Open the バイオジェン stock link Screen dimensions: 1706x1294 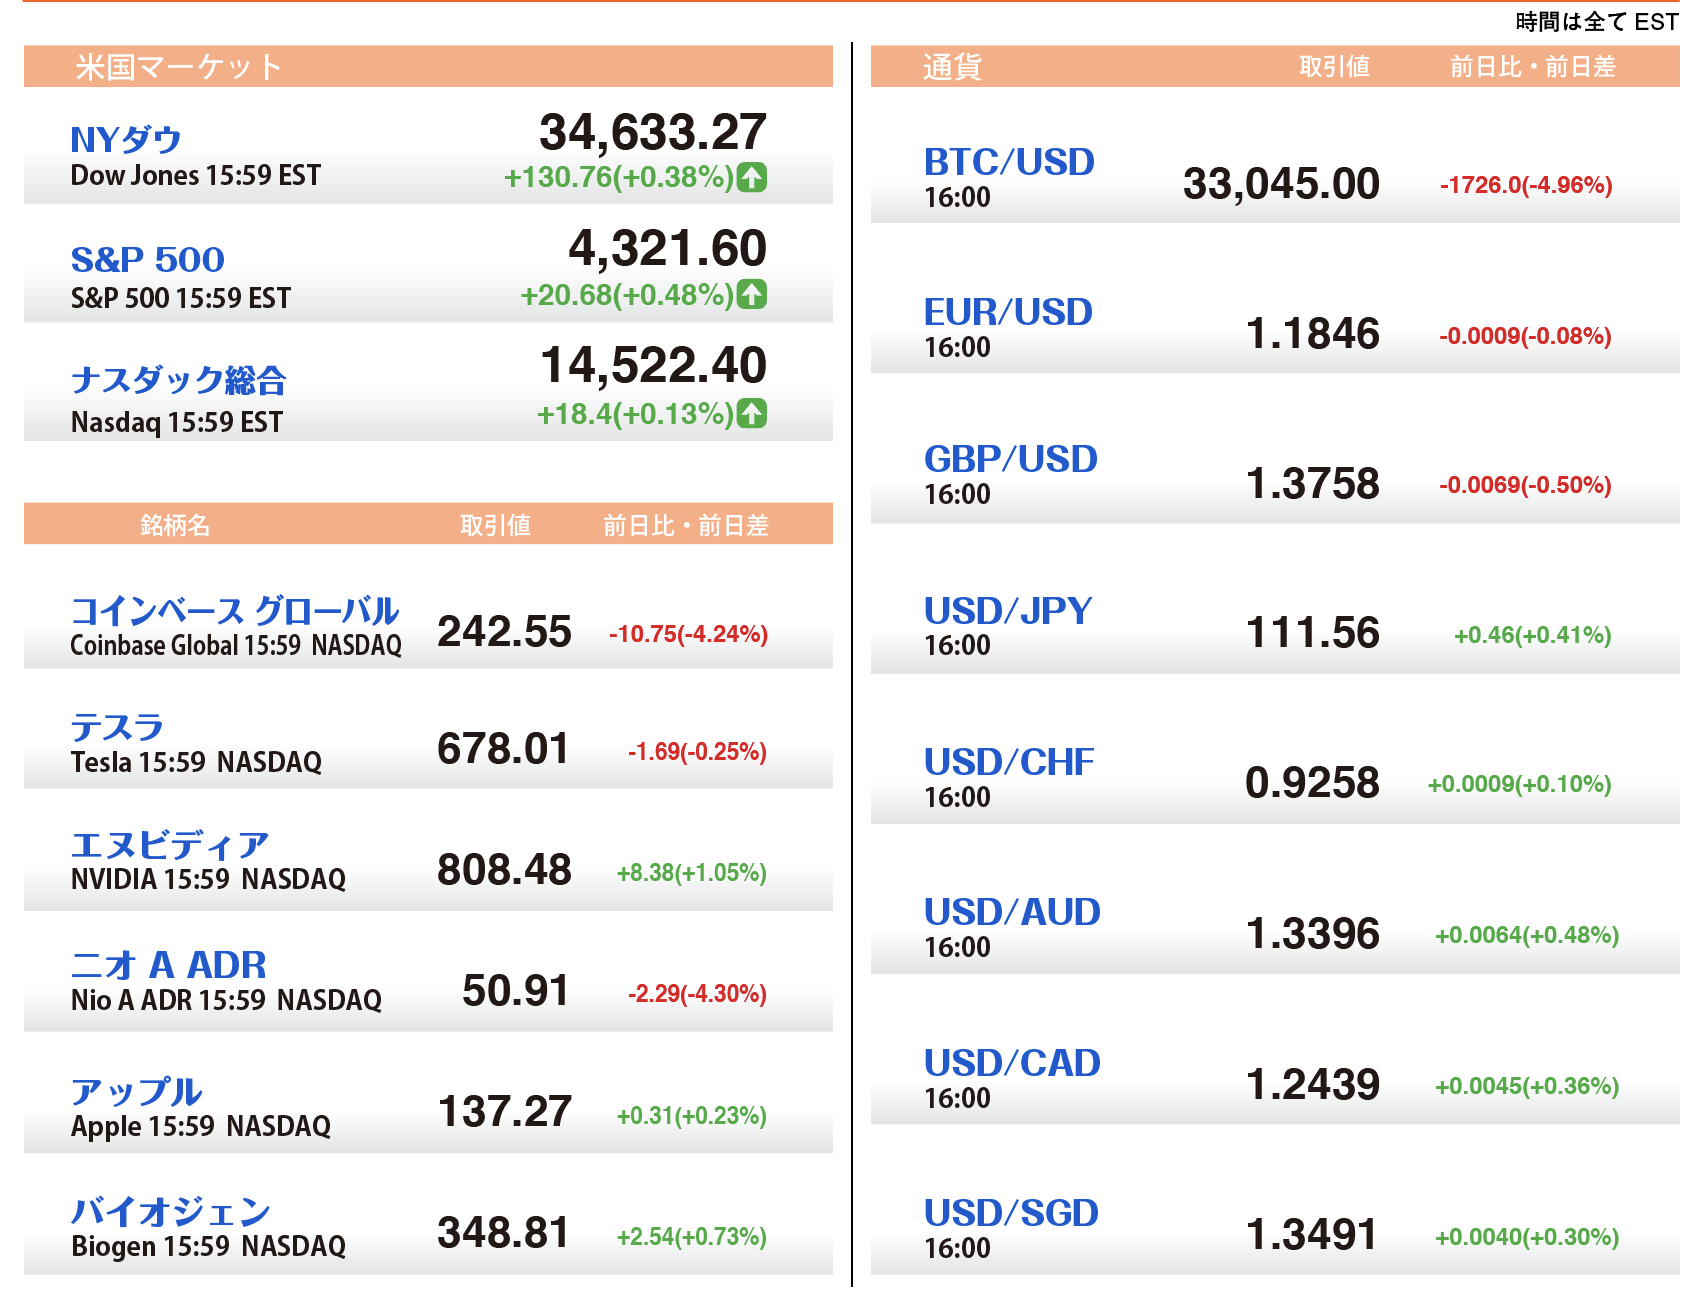tap(171, 1212)
